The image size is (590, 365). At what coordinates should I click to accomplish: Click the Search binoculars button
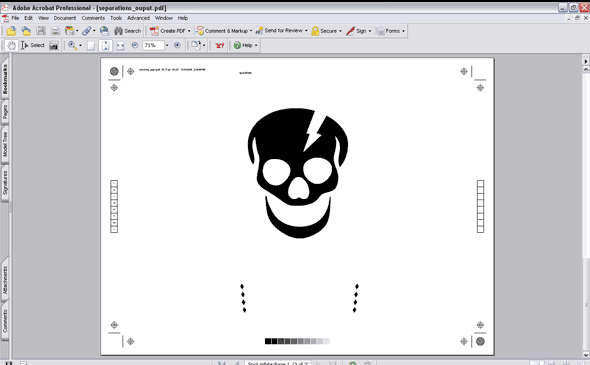128,31
